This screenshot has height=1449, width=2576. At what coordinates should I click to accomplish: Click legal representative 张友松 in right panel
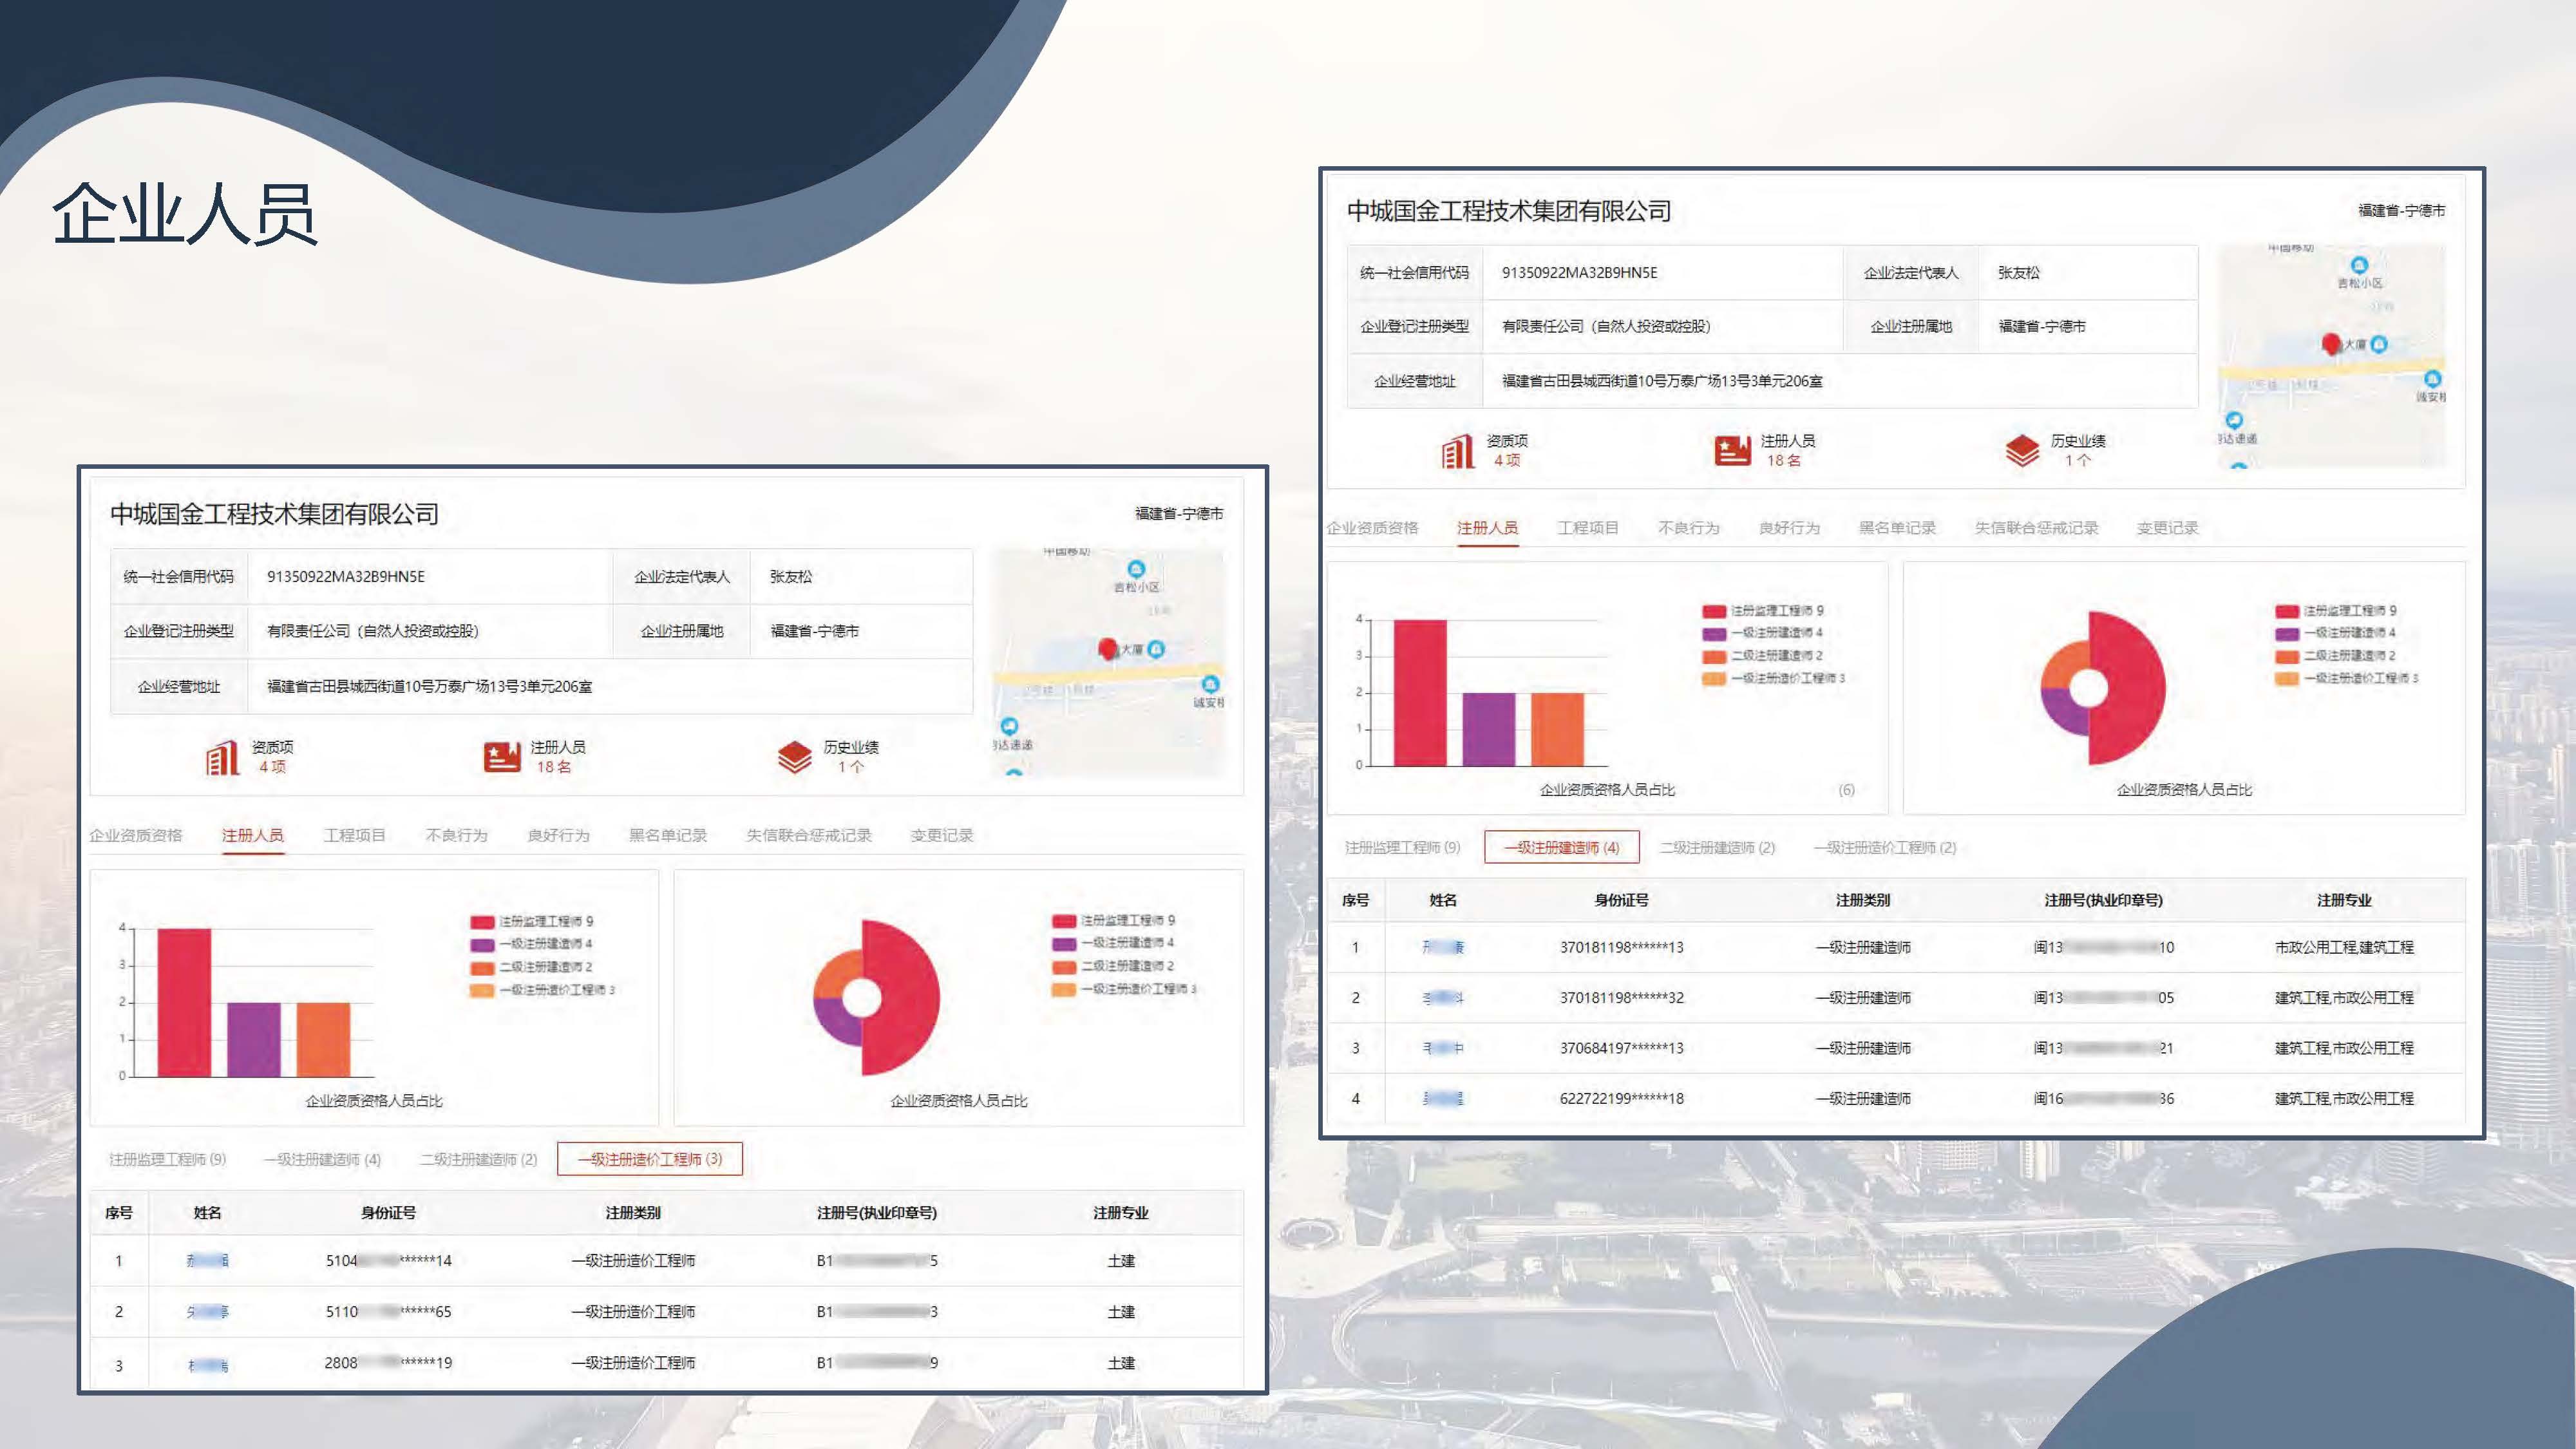pyautogui.click(x=2018, y=272)
